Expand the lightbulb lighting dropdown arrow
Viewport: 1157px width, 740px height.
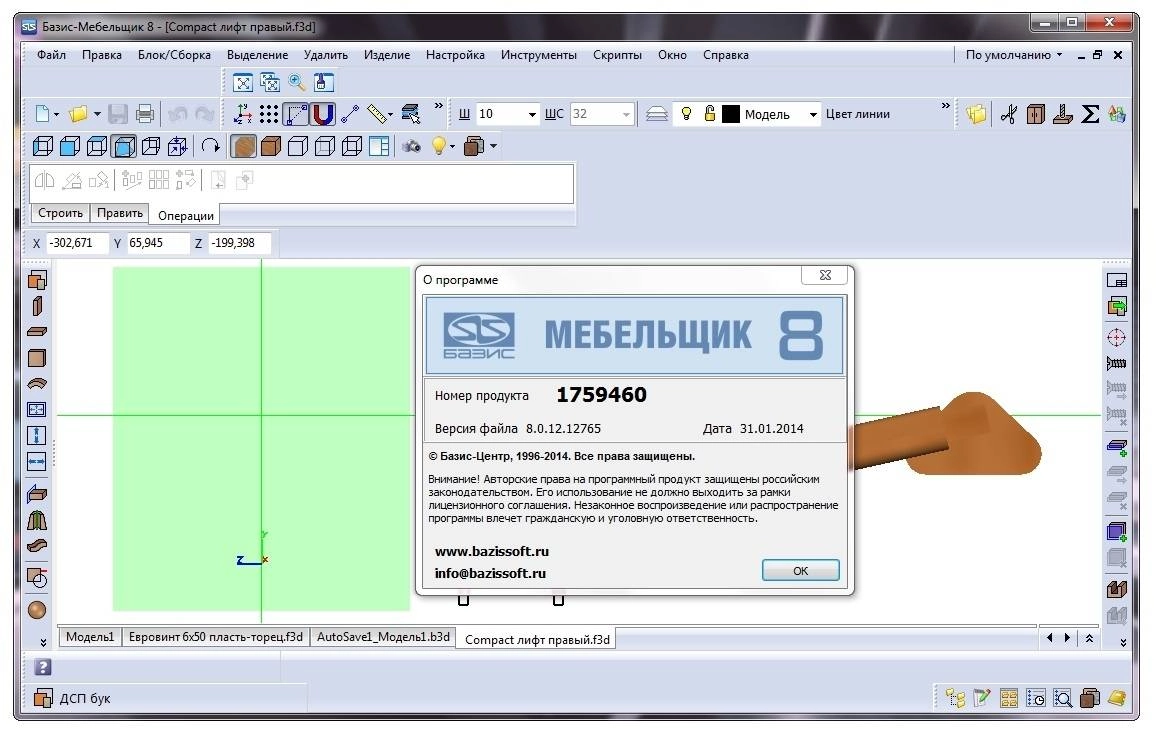pyautogui.click(x=452, y=146)
